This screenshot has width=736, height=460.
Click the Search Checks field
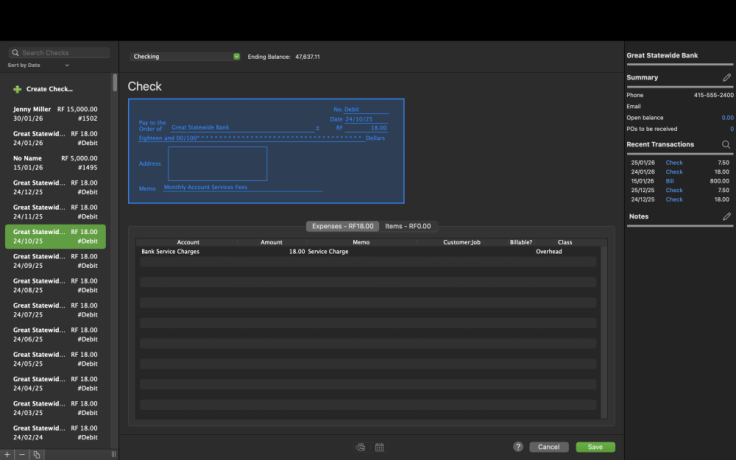[60, 53]
